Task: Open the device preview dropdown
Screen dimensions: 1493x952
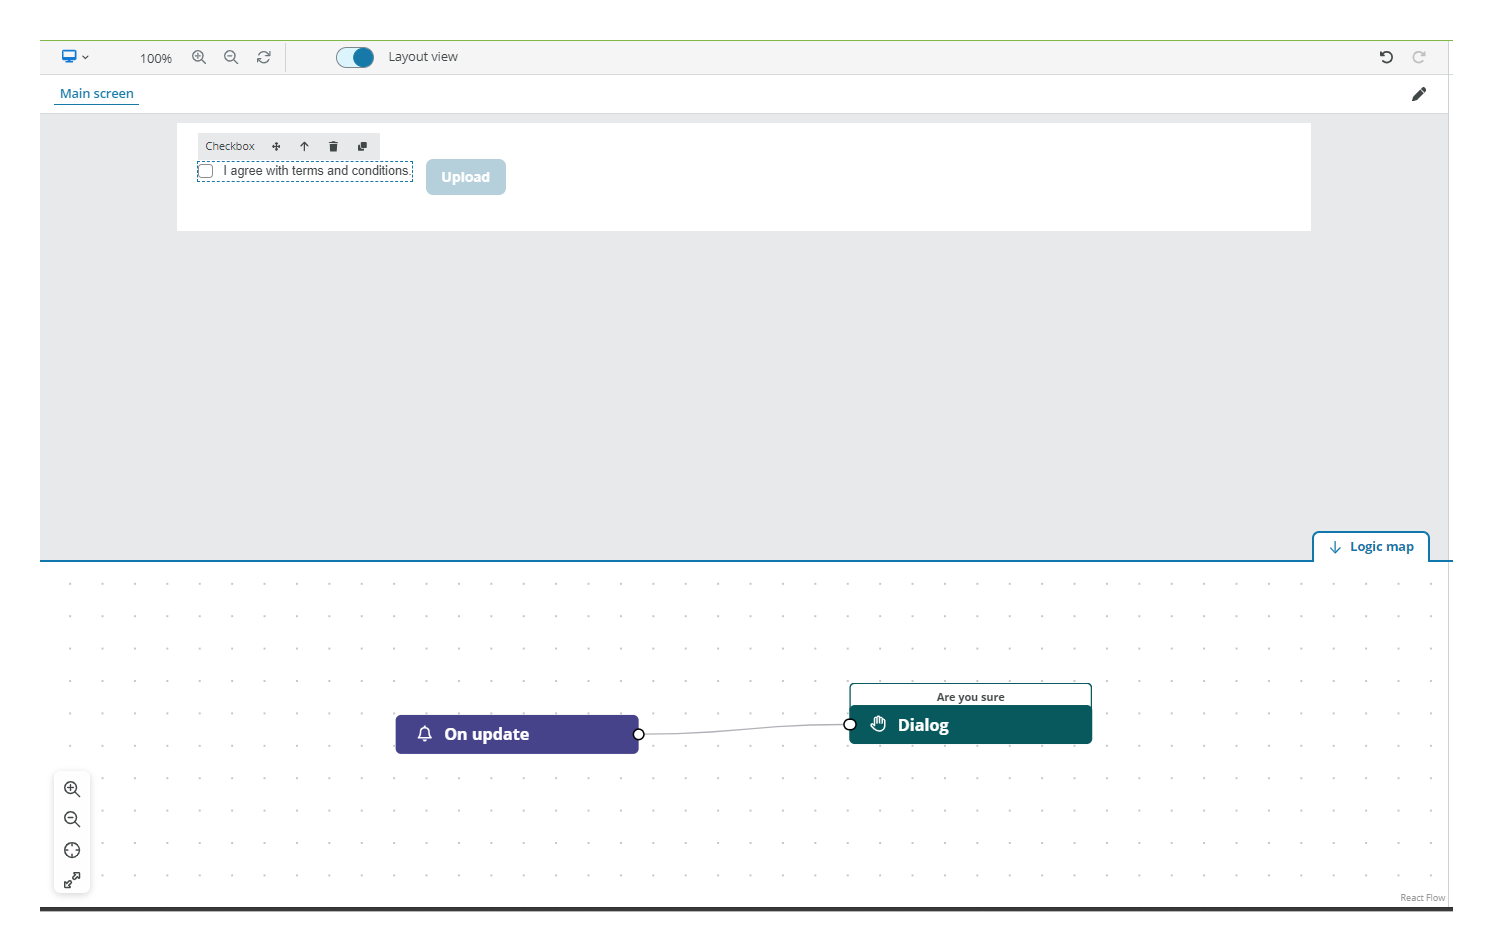Action: tap(74, 57)
